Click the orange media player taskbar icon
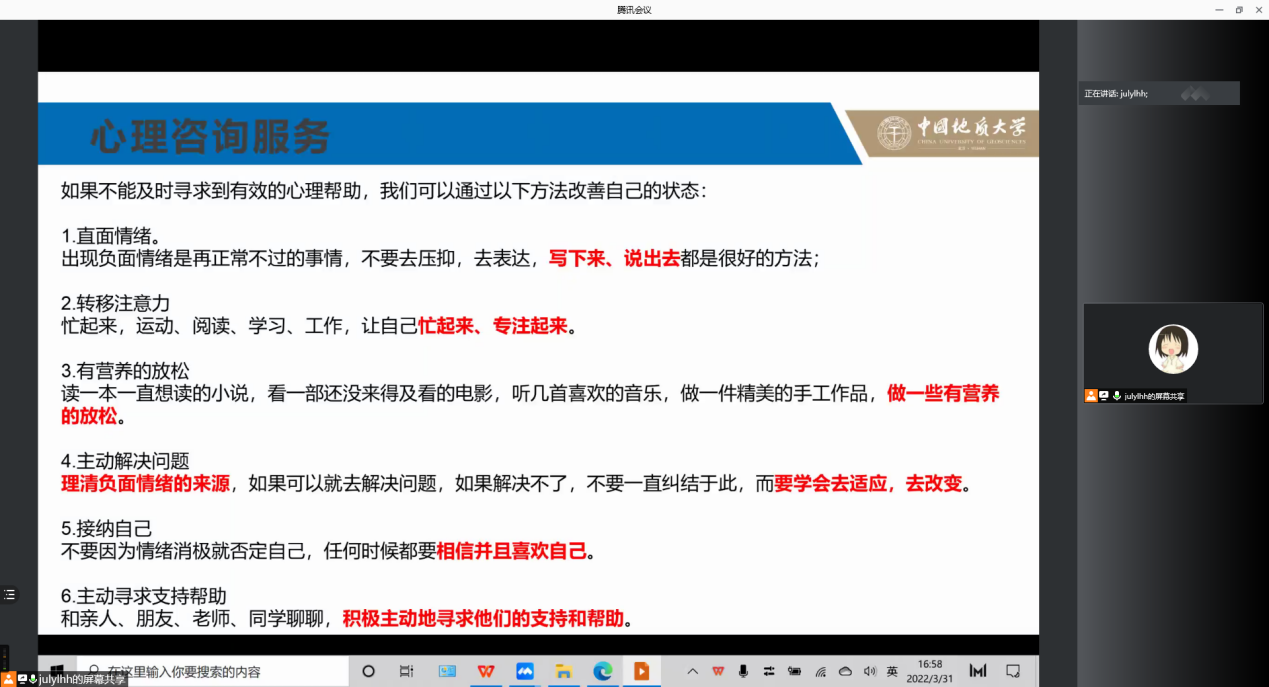This screenshot has width=1269, height=687. click(641, 671)
